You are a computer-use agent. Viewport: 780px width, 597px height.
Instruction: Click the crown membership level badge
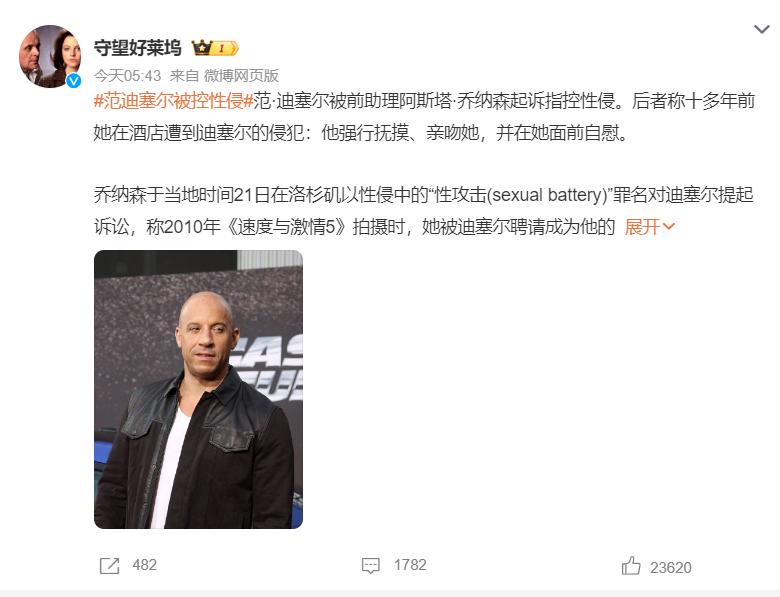215,48
